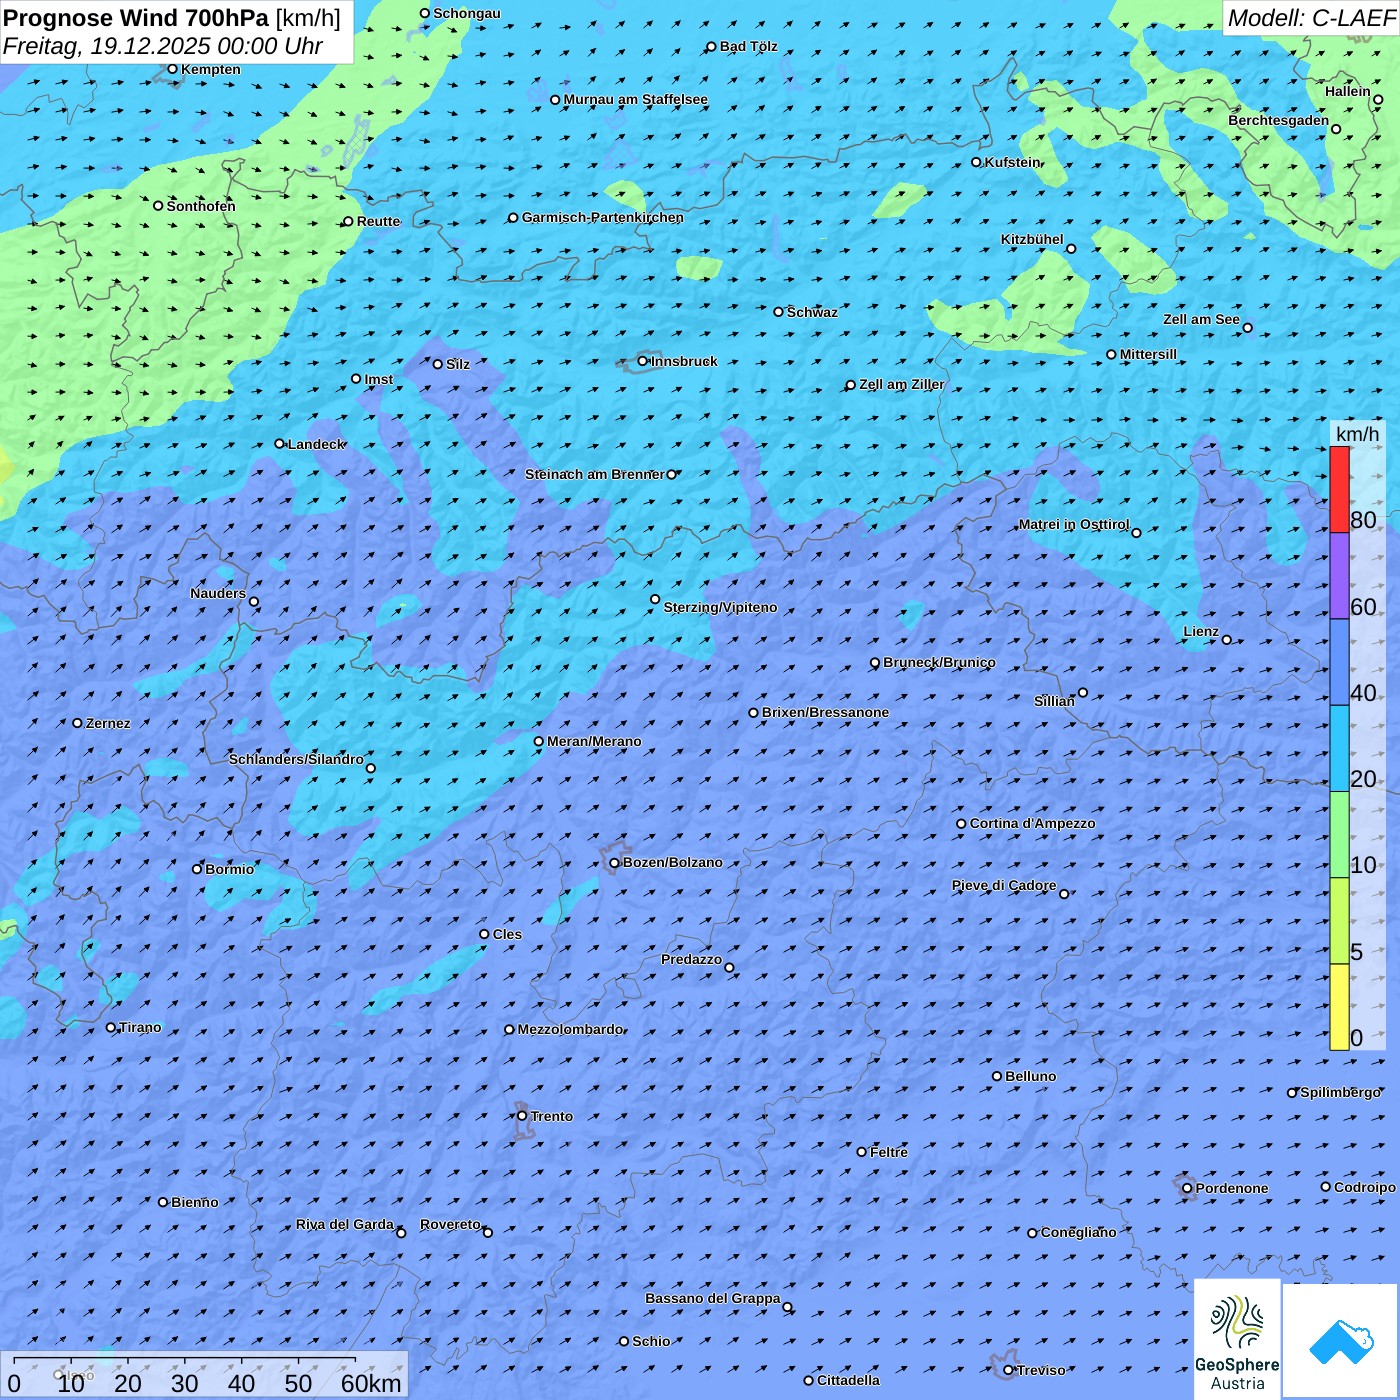Click the 'Murnau am Staffelsee' label
The image size is (1400, 1400).
point(635,99)
